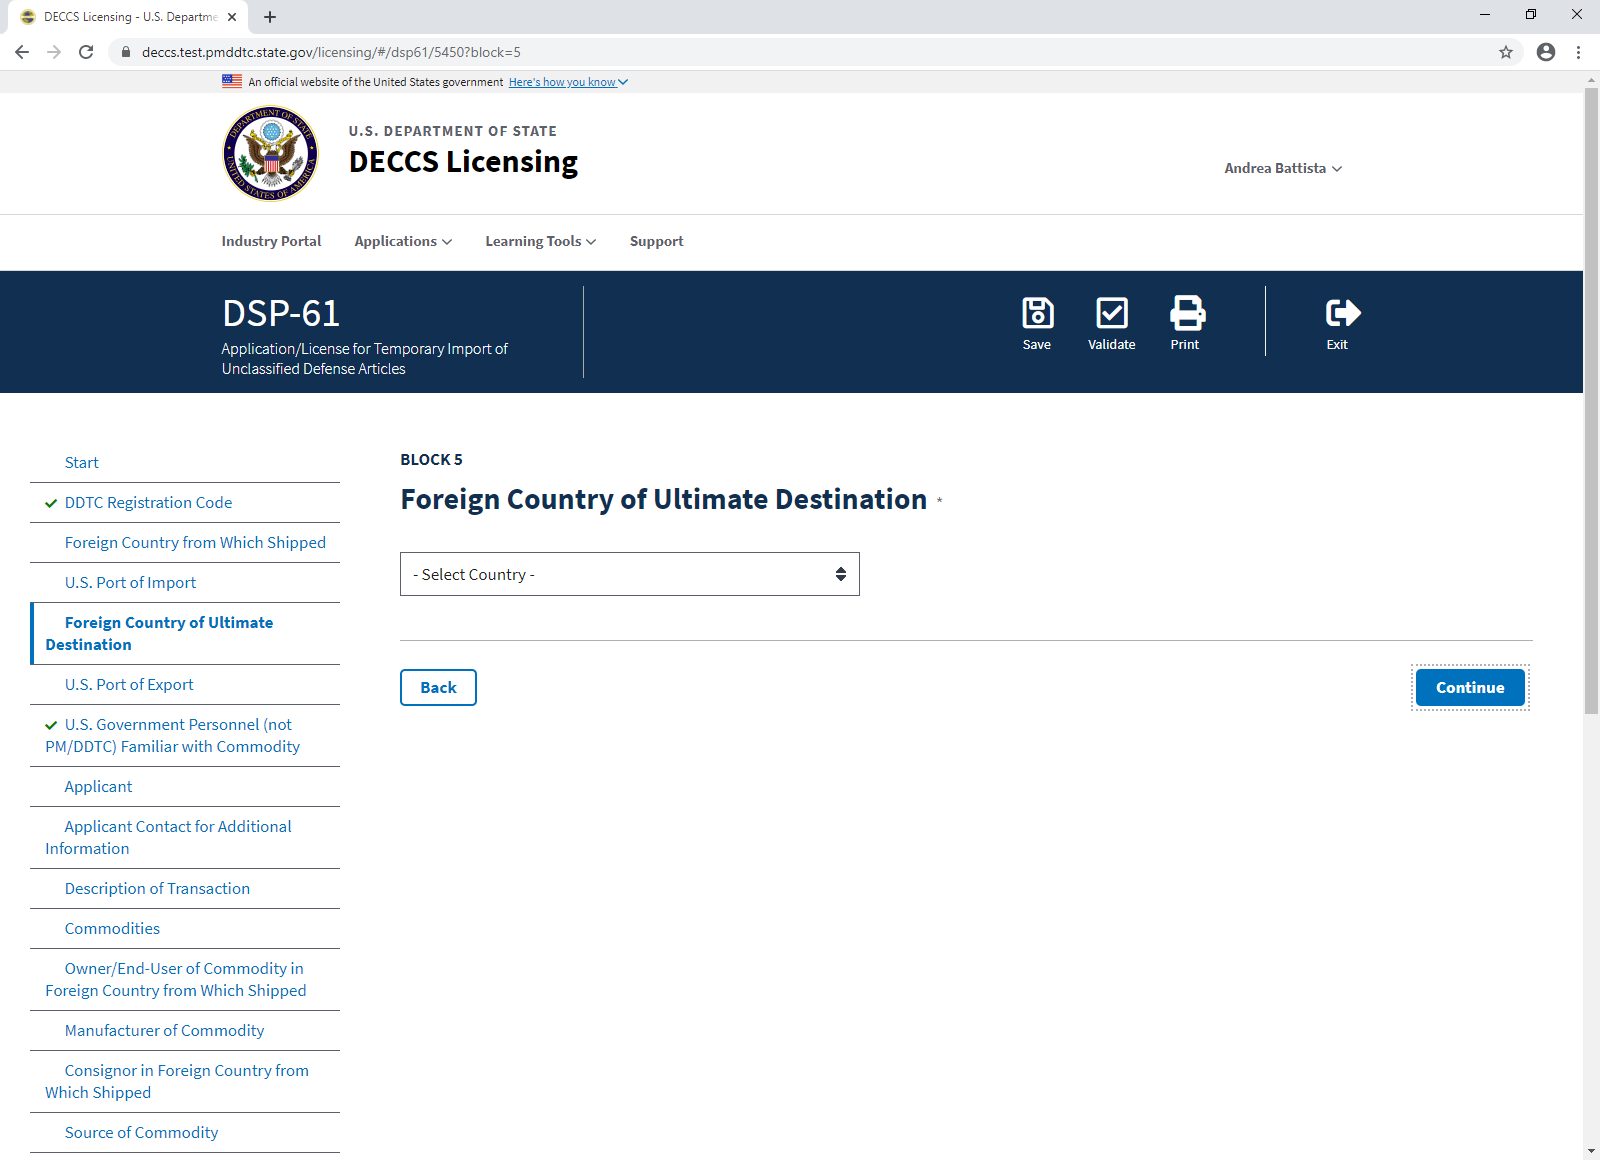View site security lock icon

(x=126, y=52)
